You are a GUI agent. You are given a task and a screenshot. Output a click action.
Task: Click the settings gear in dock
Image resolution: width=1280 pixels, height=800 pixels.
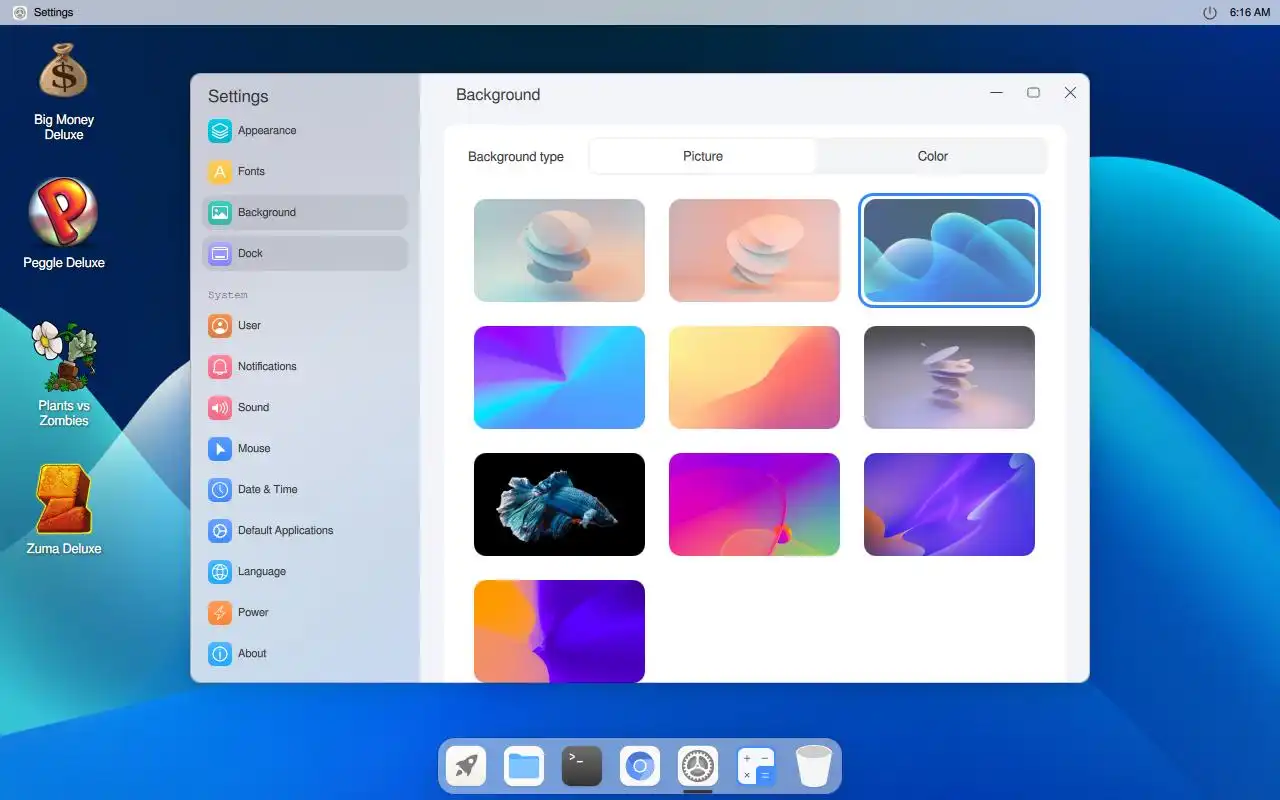pos(698,767)
